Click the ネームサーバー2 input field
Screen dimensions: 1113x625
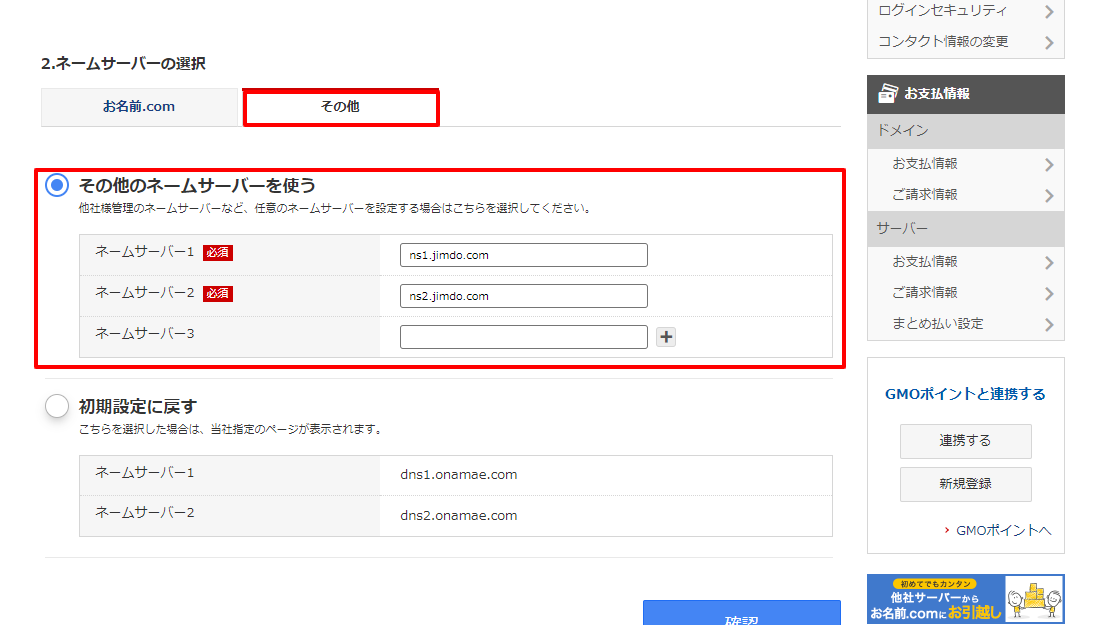click(x=523, y=296)
